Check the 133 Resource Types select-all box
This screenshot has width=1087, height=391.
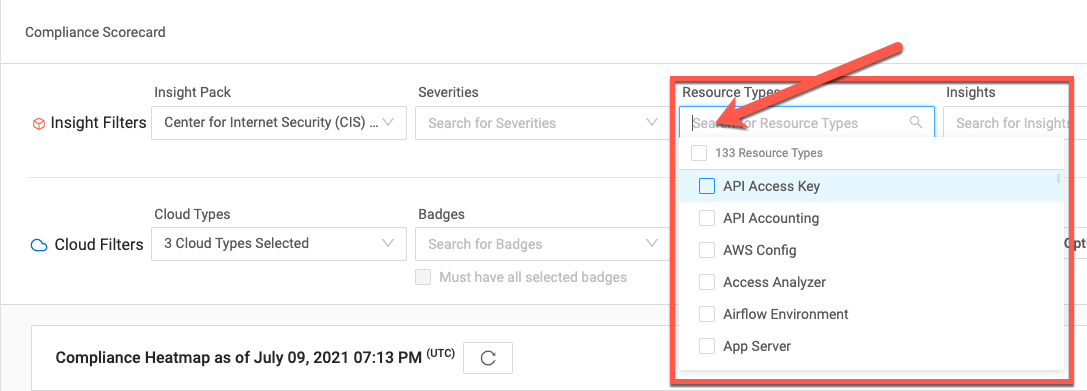(699, 153)
